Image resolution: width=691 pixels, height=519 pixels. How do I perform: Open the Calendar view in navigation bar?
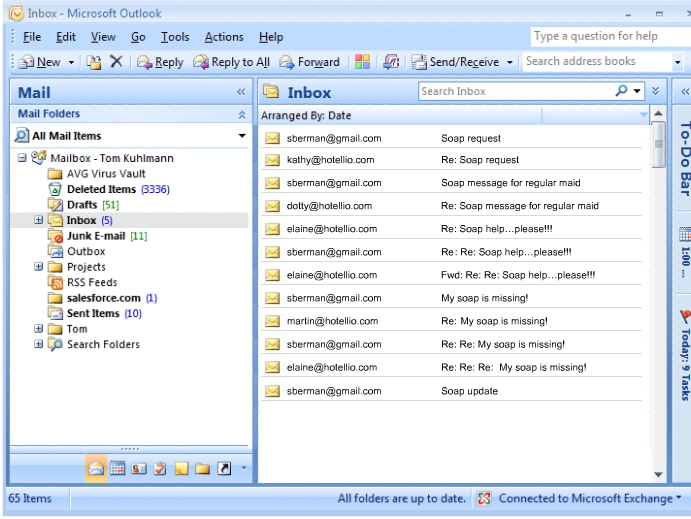click(x=119, y=468)
